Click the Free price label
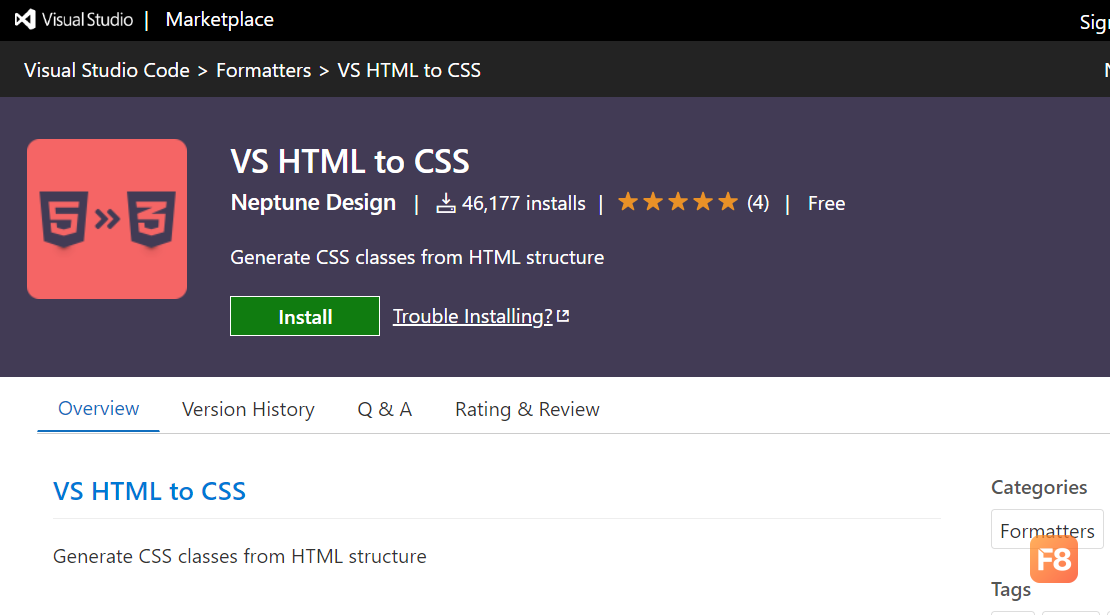Image resolution: width=1110 pixels, height=615 pixels. click(x=826, y=203)
